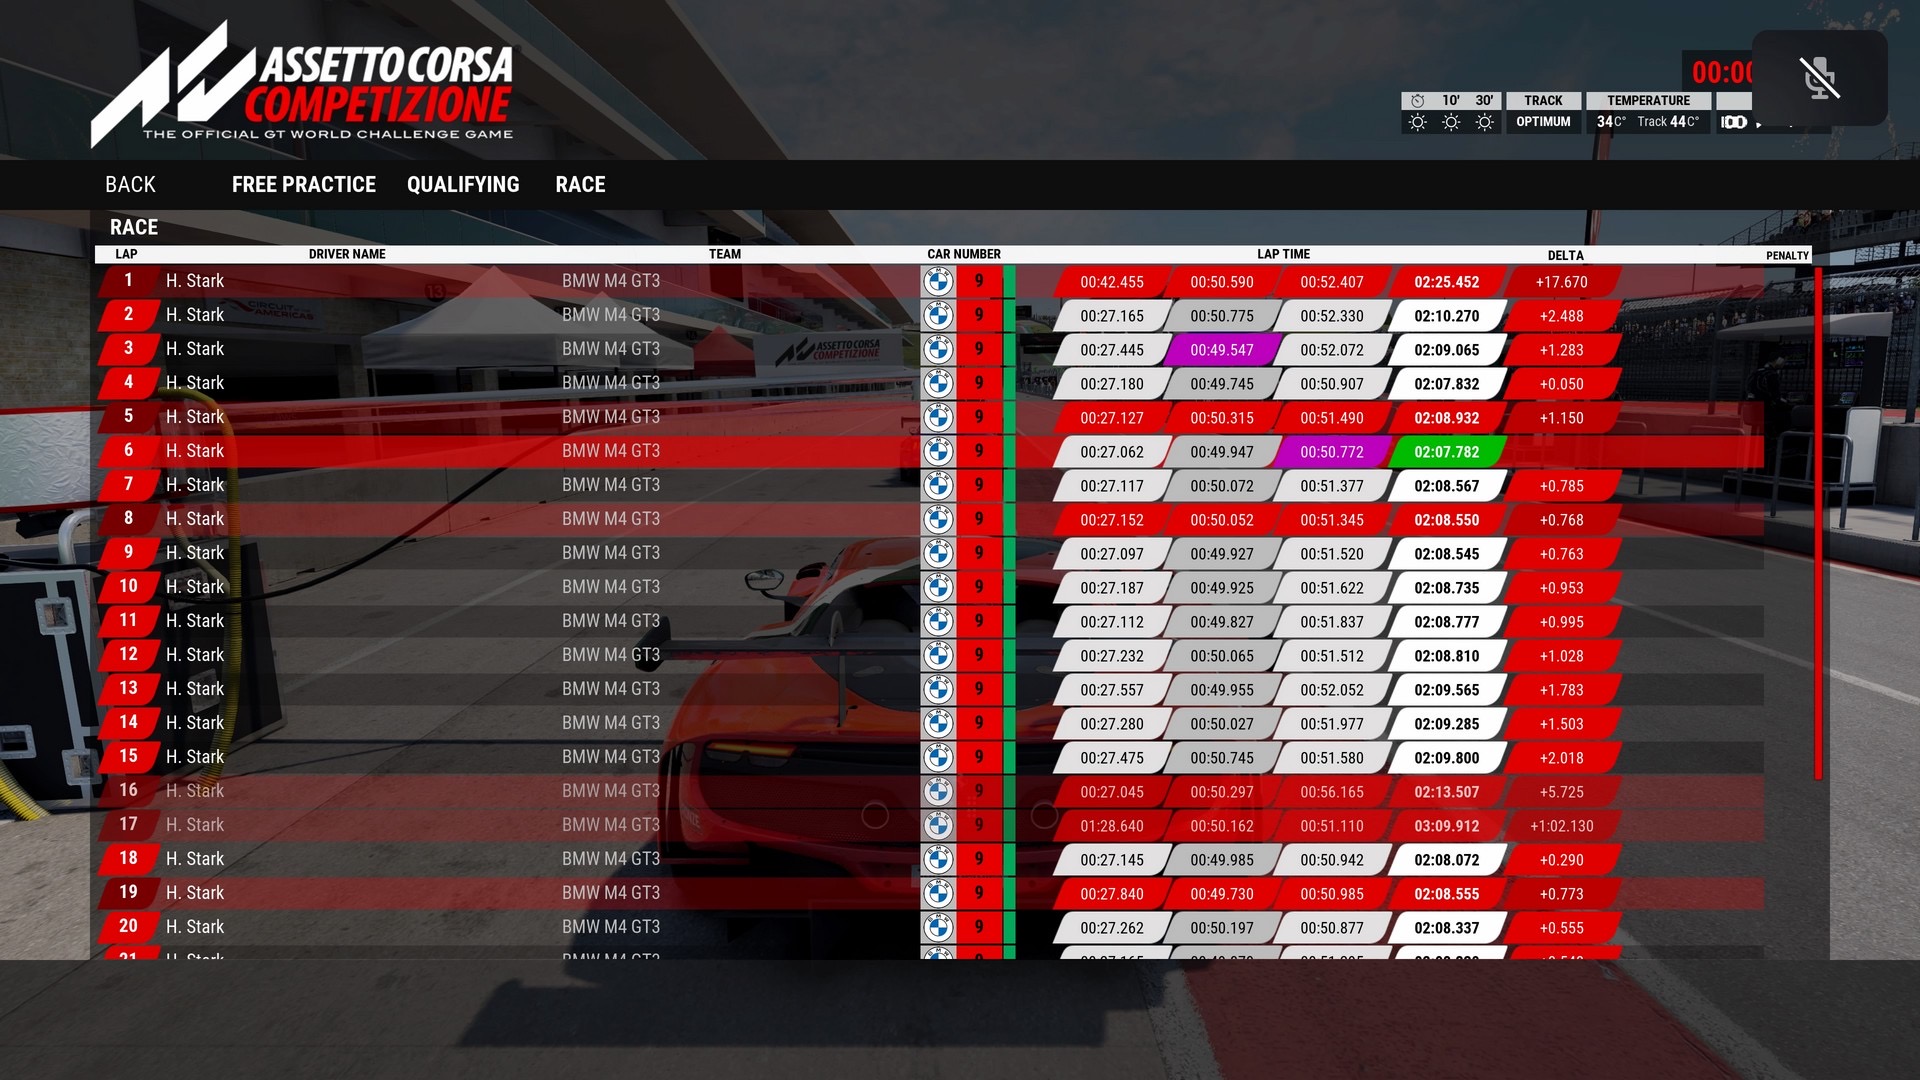
Task: Click sector time 00:27.840 in lap 19
Action: click(x=1111, y=894)
